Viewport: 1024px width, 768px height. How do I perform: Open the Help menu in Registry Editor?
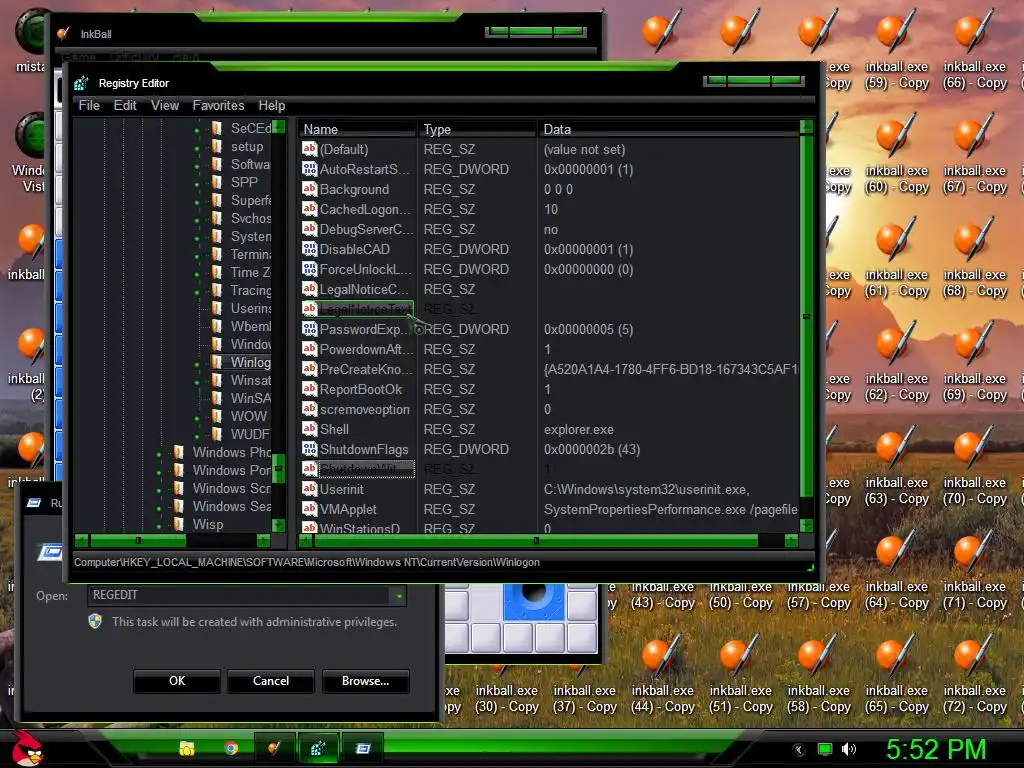[x=272, y=105]
